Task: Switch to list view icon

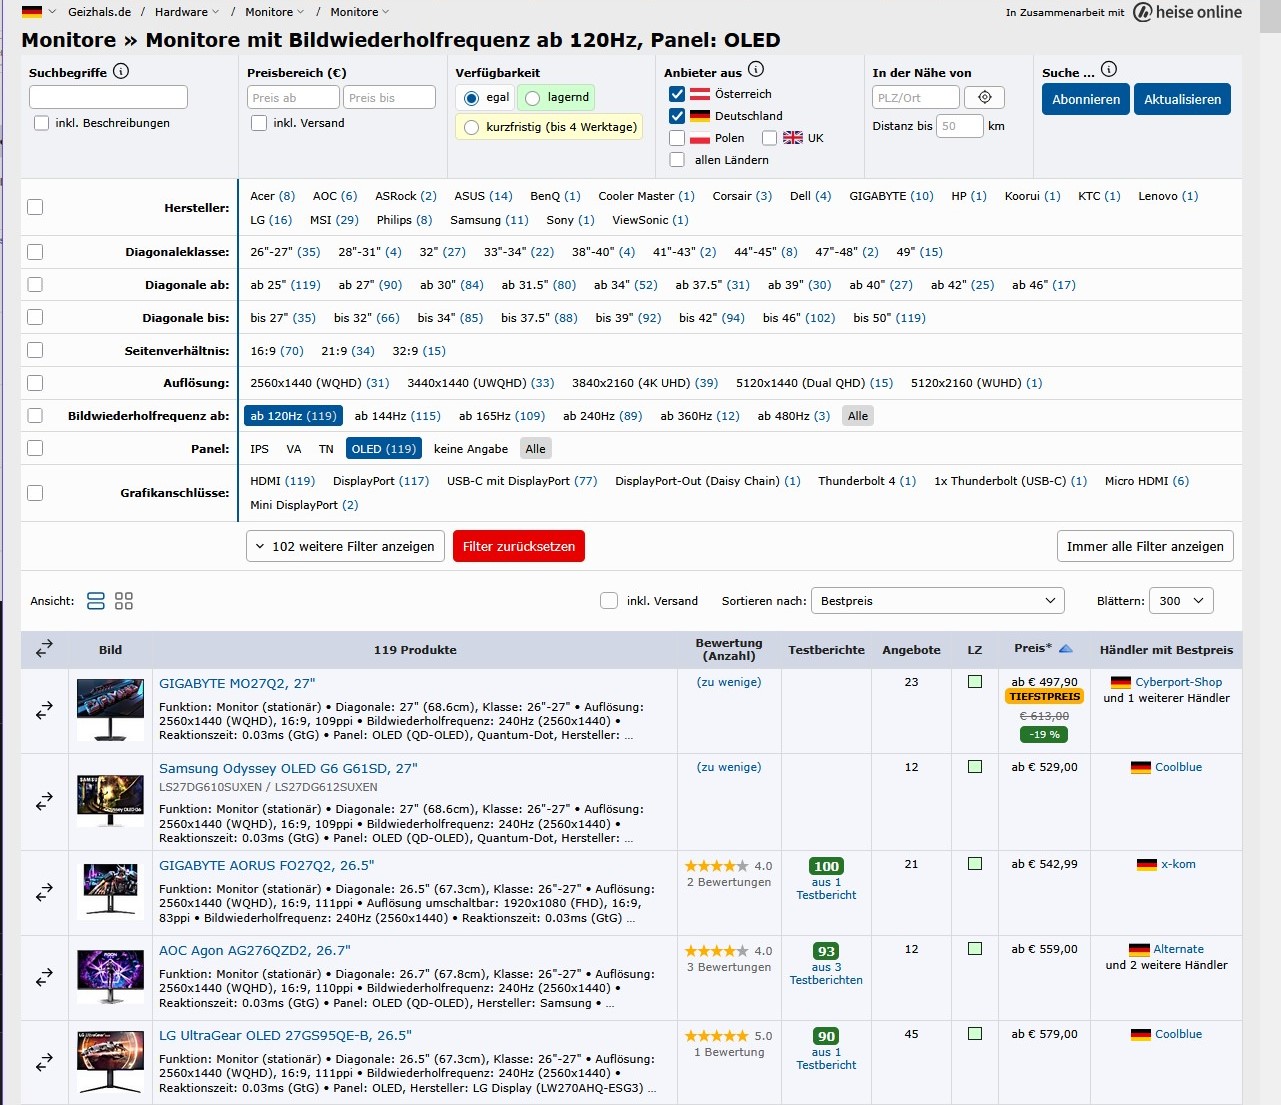Action: tap(96, 601)
